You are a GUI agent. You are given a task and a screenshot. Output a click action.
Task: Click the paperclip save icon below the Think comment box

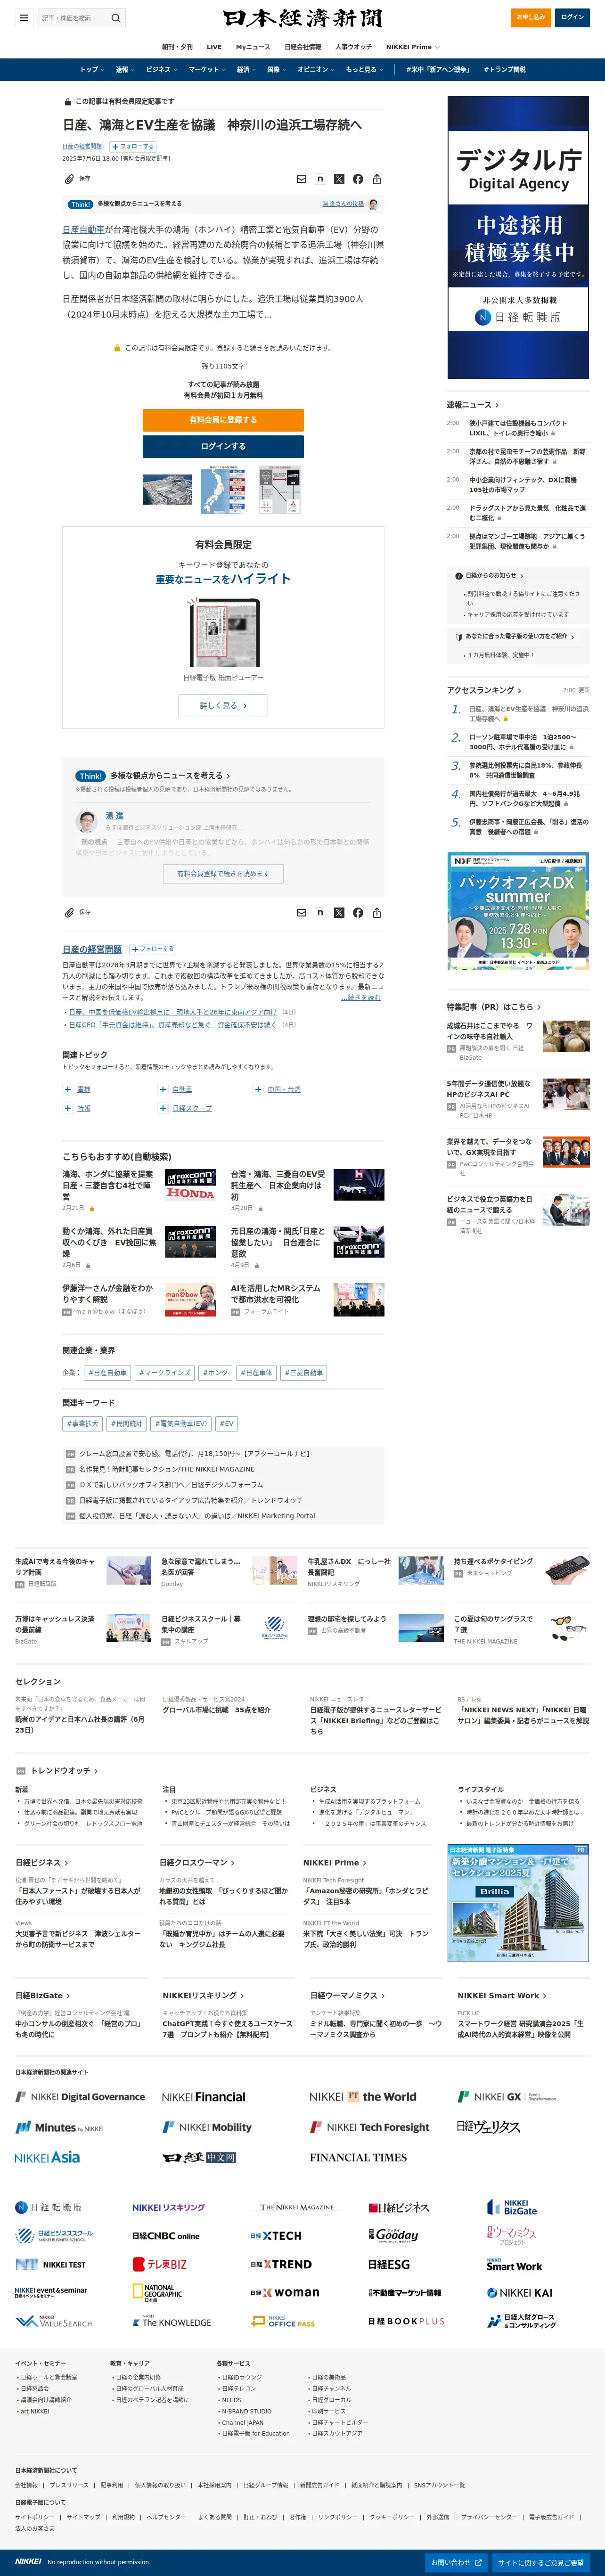coord(69,912)
